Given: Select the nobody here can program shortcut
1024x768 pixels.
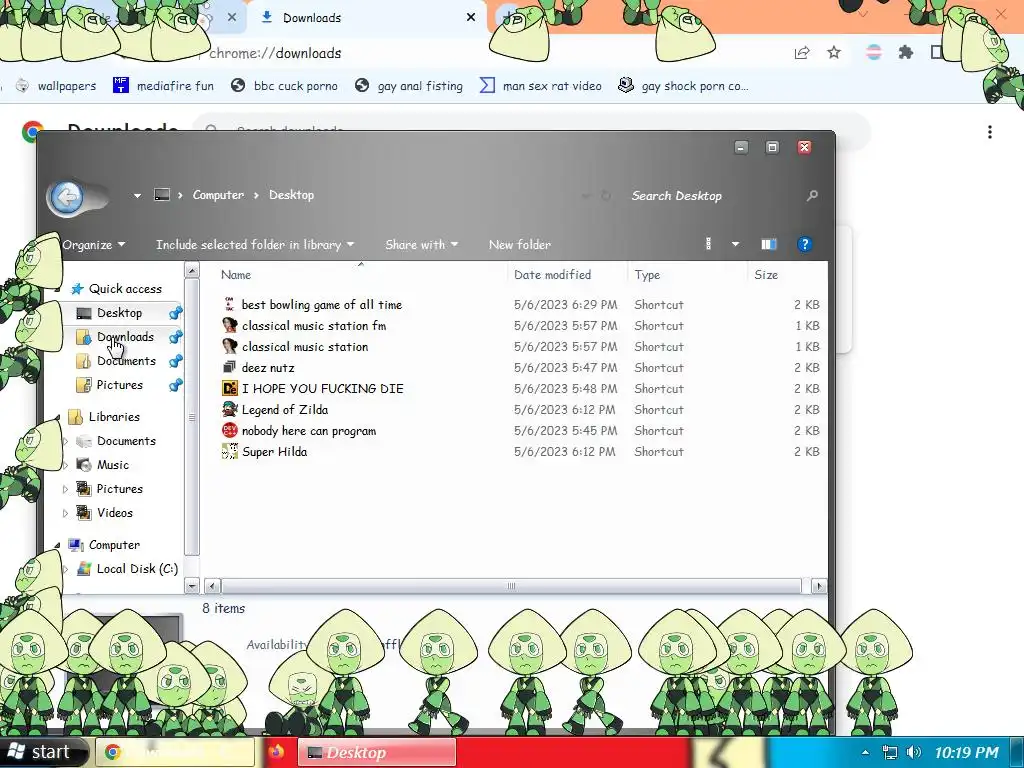Looking at the screenshot, I should 309,431.
